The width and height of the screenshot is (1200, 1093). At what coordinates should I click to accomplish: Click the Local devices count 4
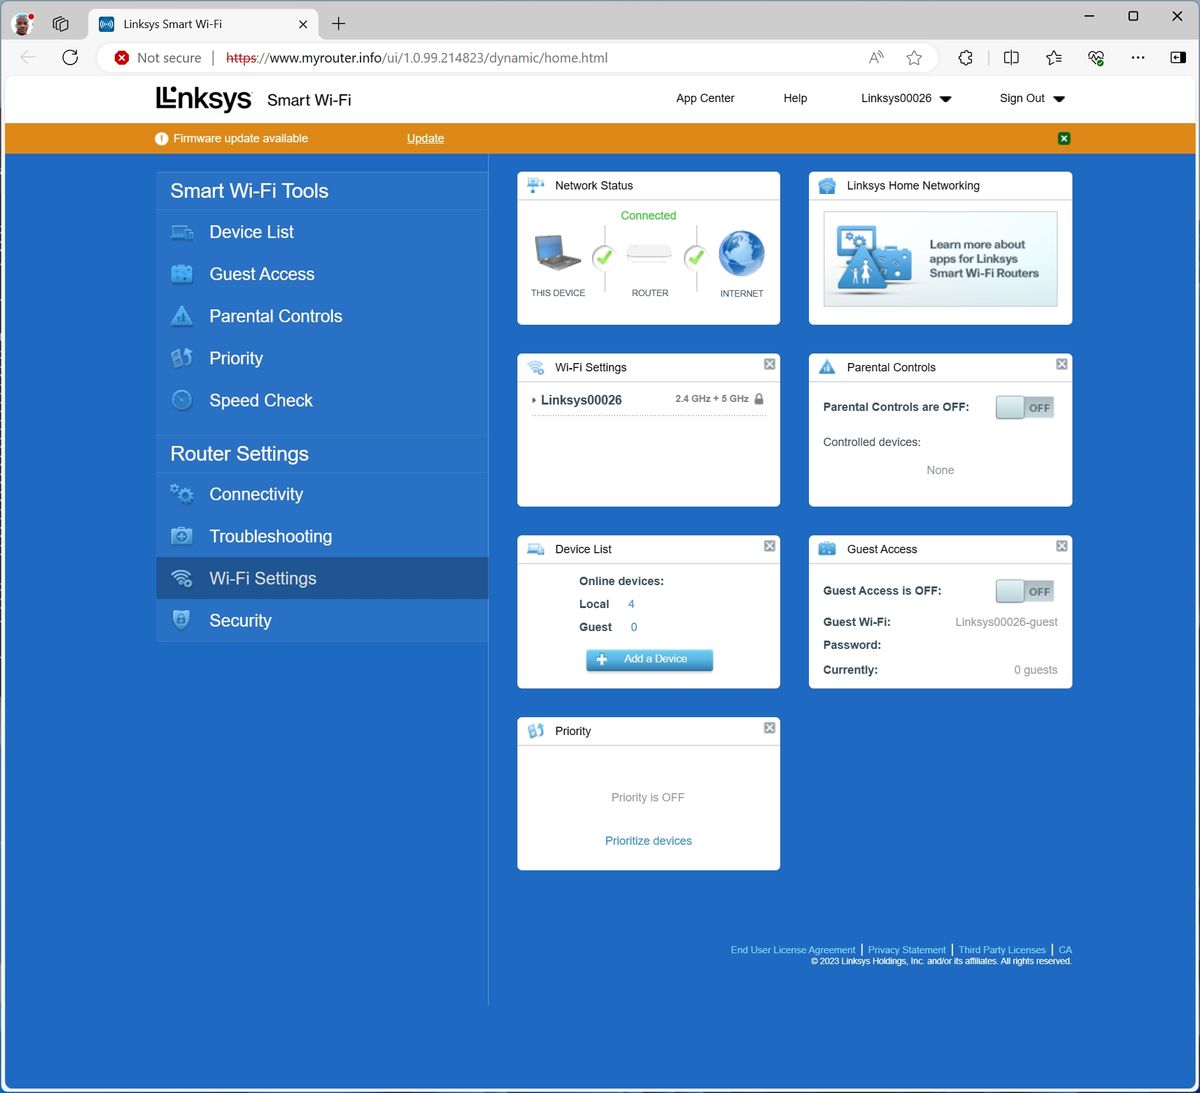(631, 604)
